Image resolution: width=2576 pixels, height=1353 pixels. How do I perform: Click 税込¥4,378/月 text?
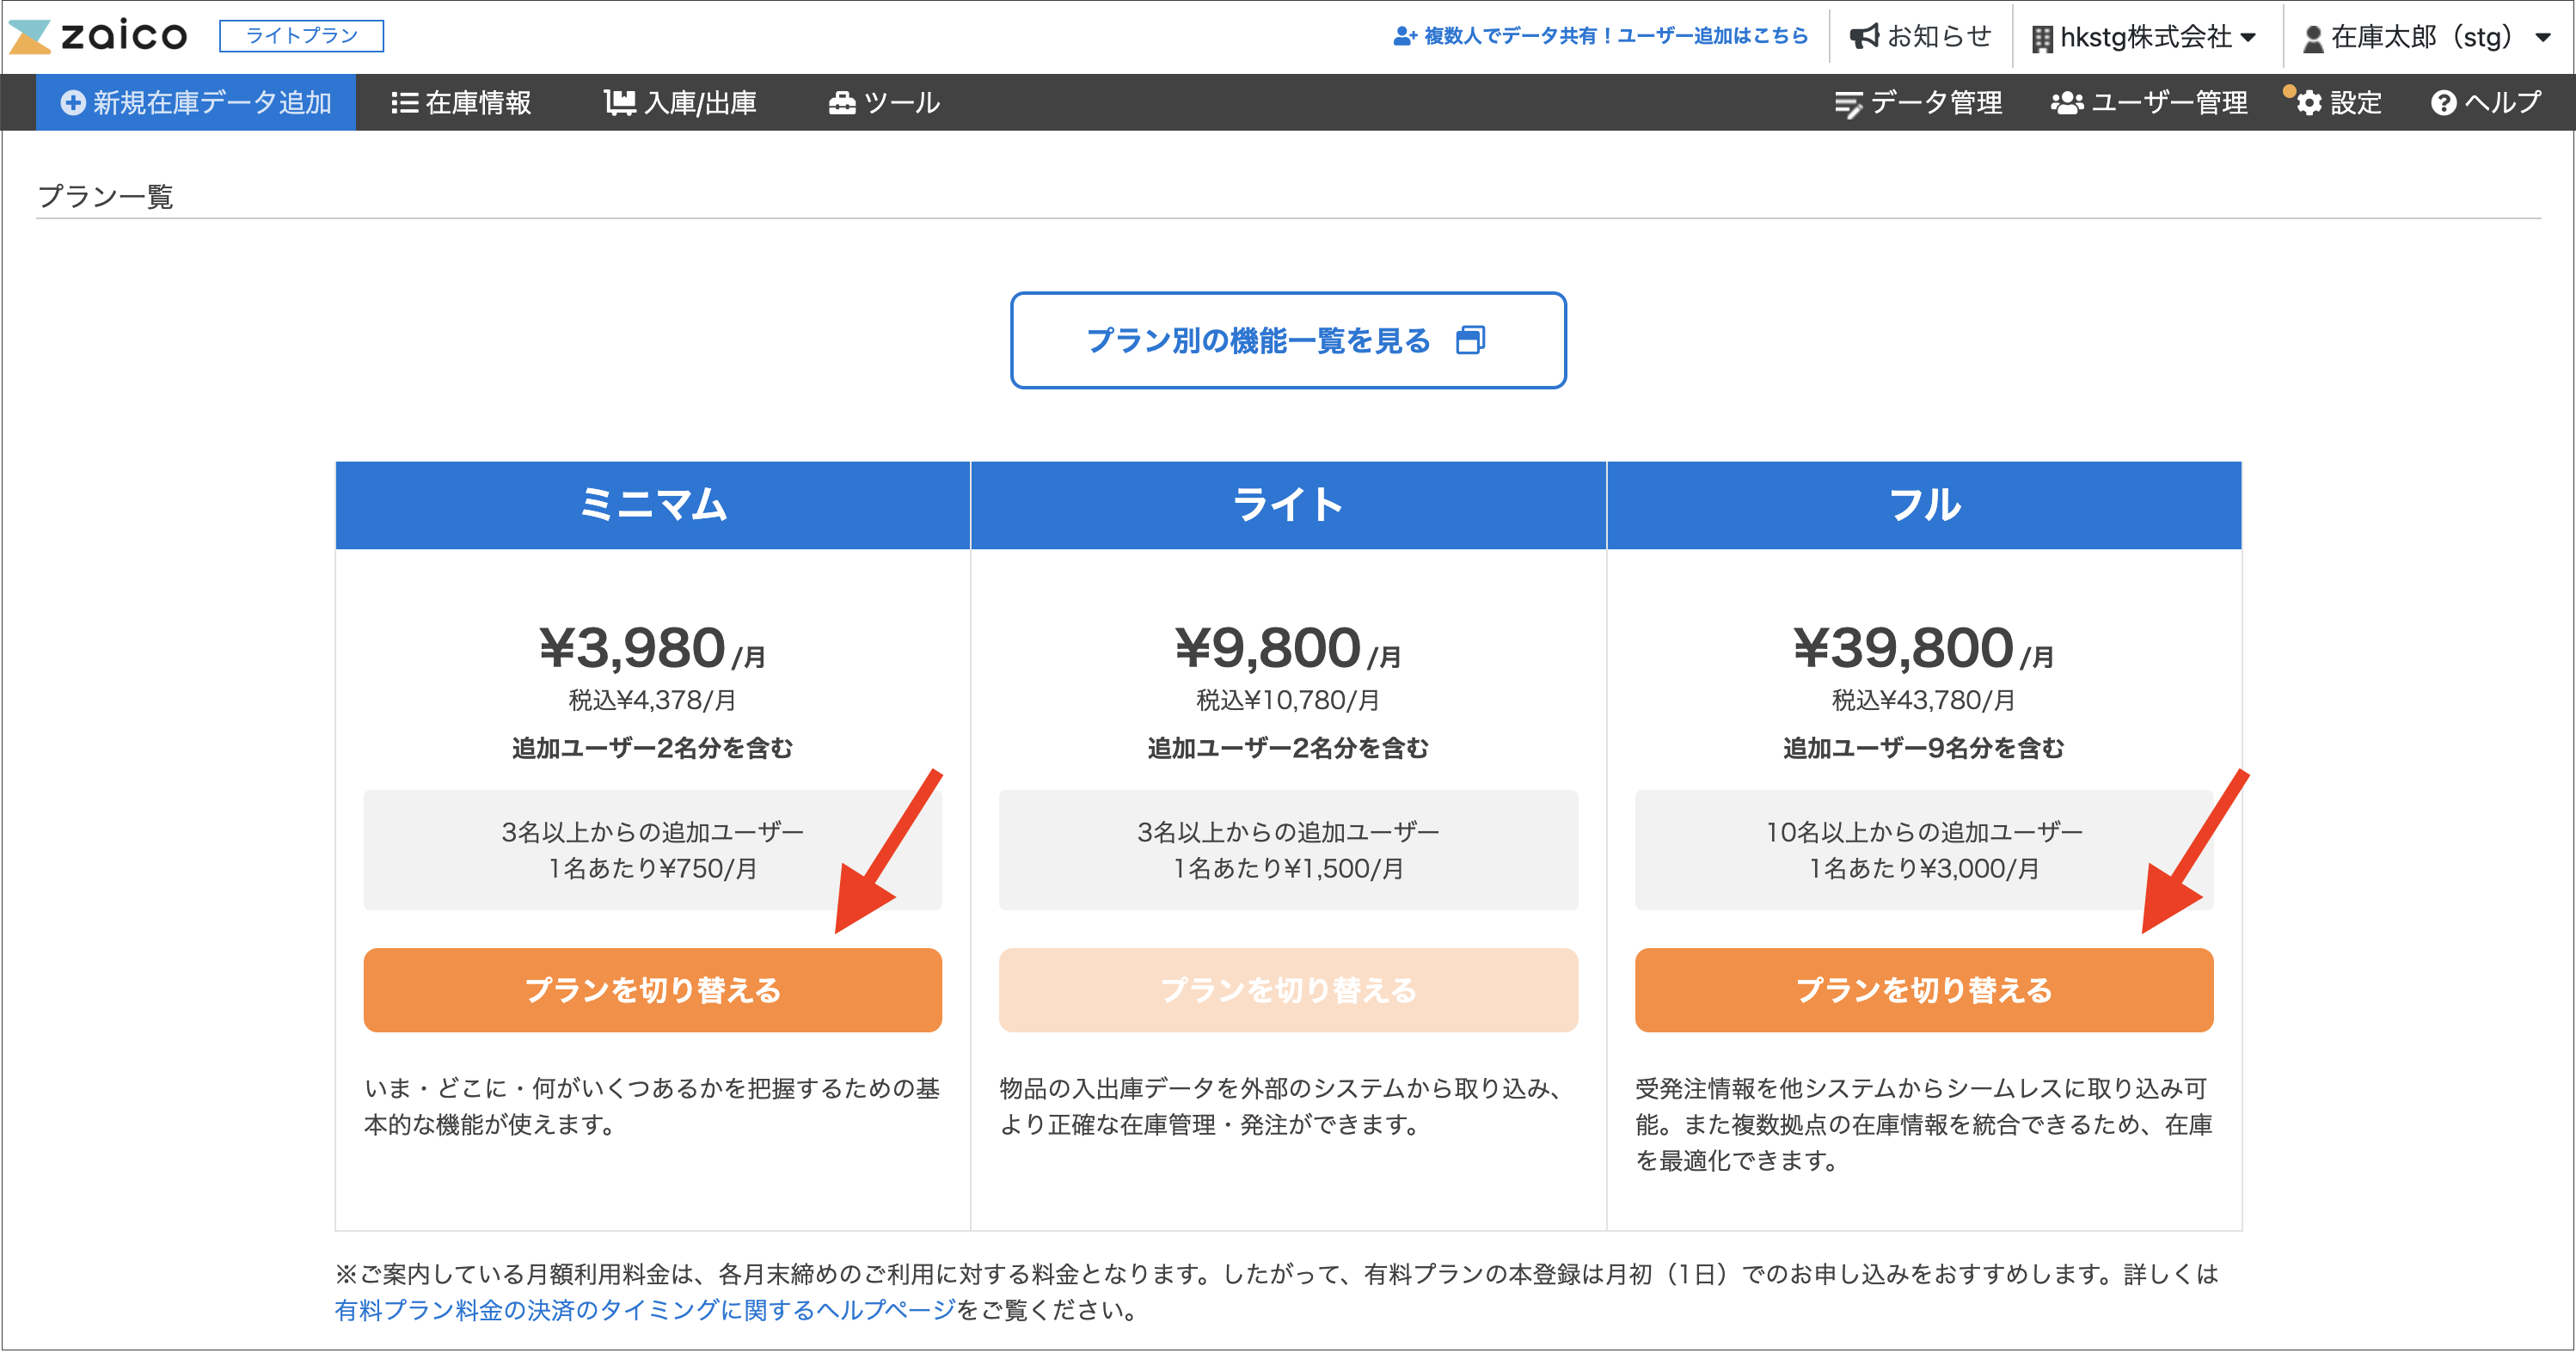[653, 700]
